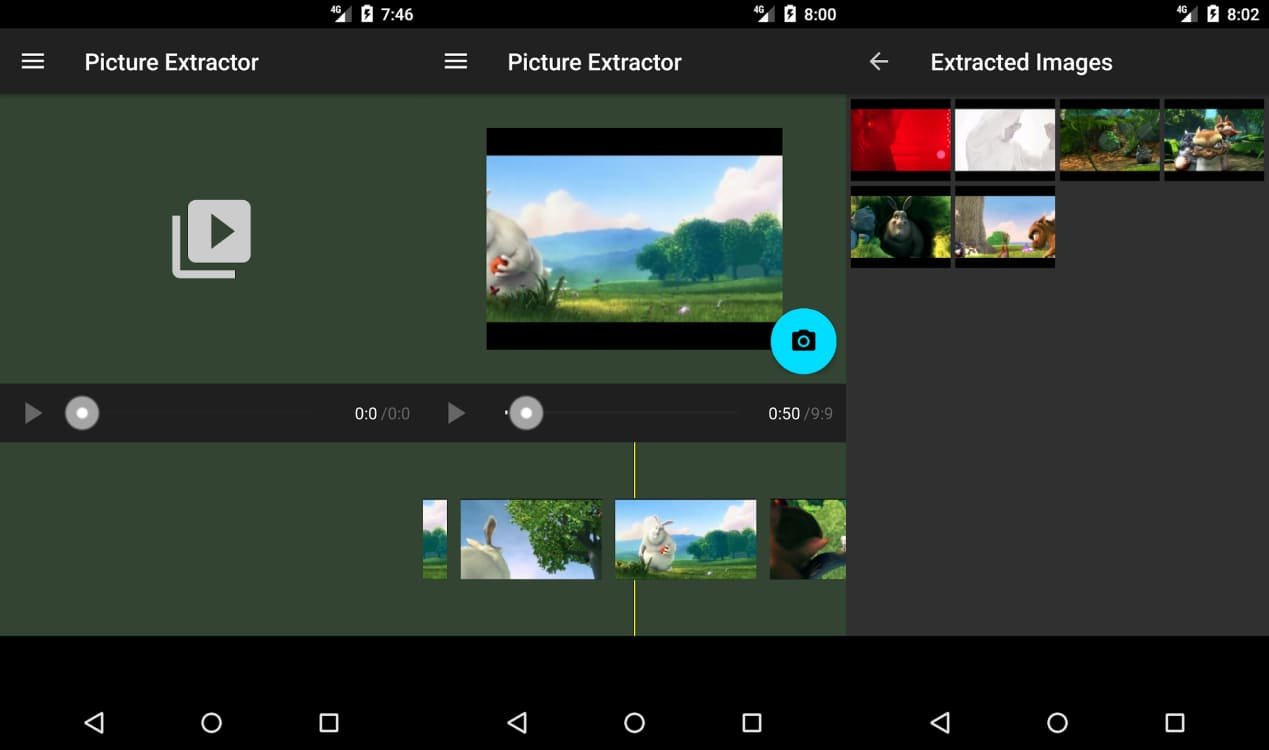
Task: Tap Android recents button on first screen
Action: [329, 722]
